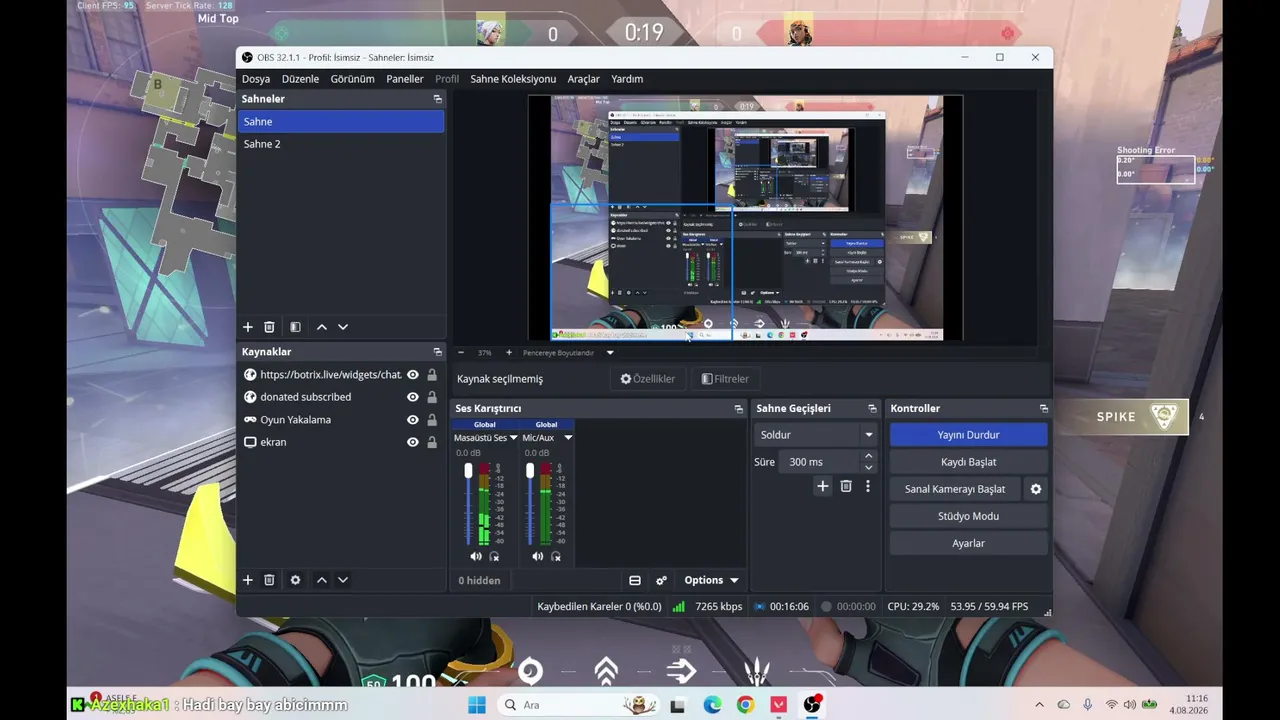The width and height of the screenshot is (1280, 720).
Task: Open the Araçlar menu
Action: pos(584,79)
